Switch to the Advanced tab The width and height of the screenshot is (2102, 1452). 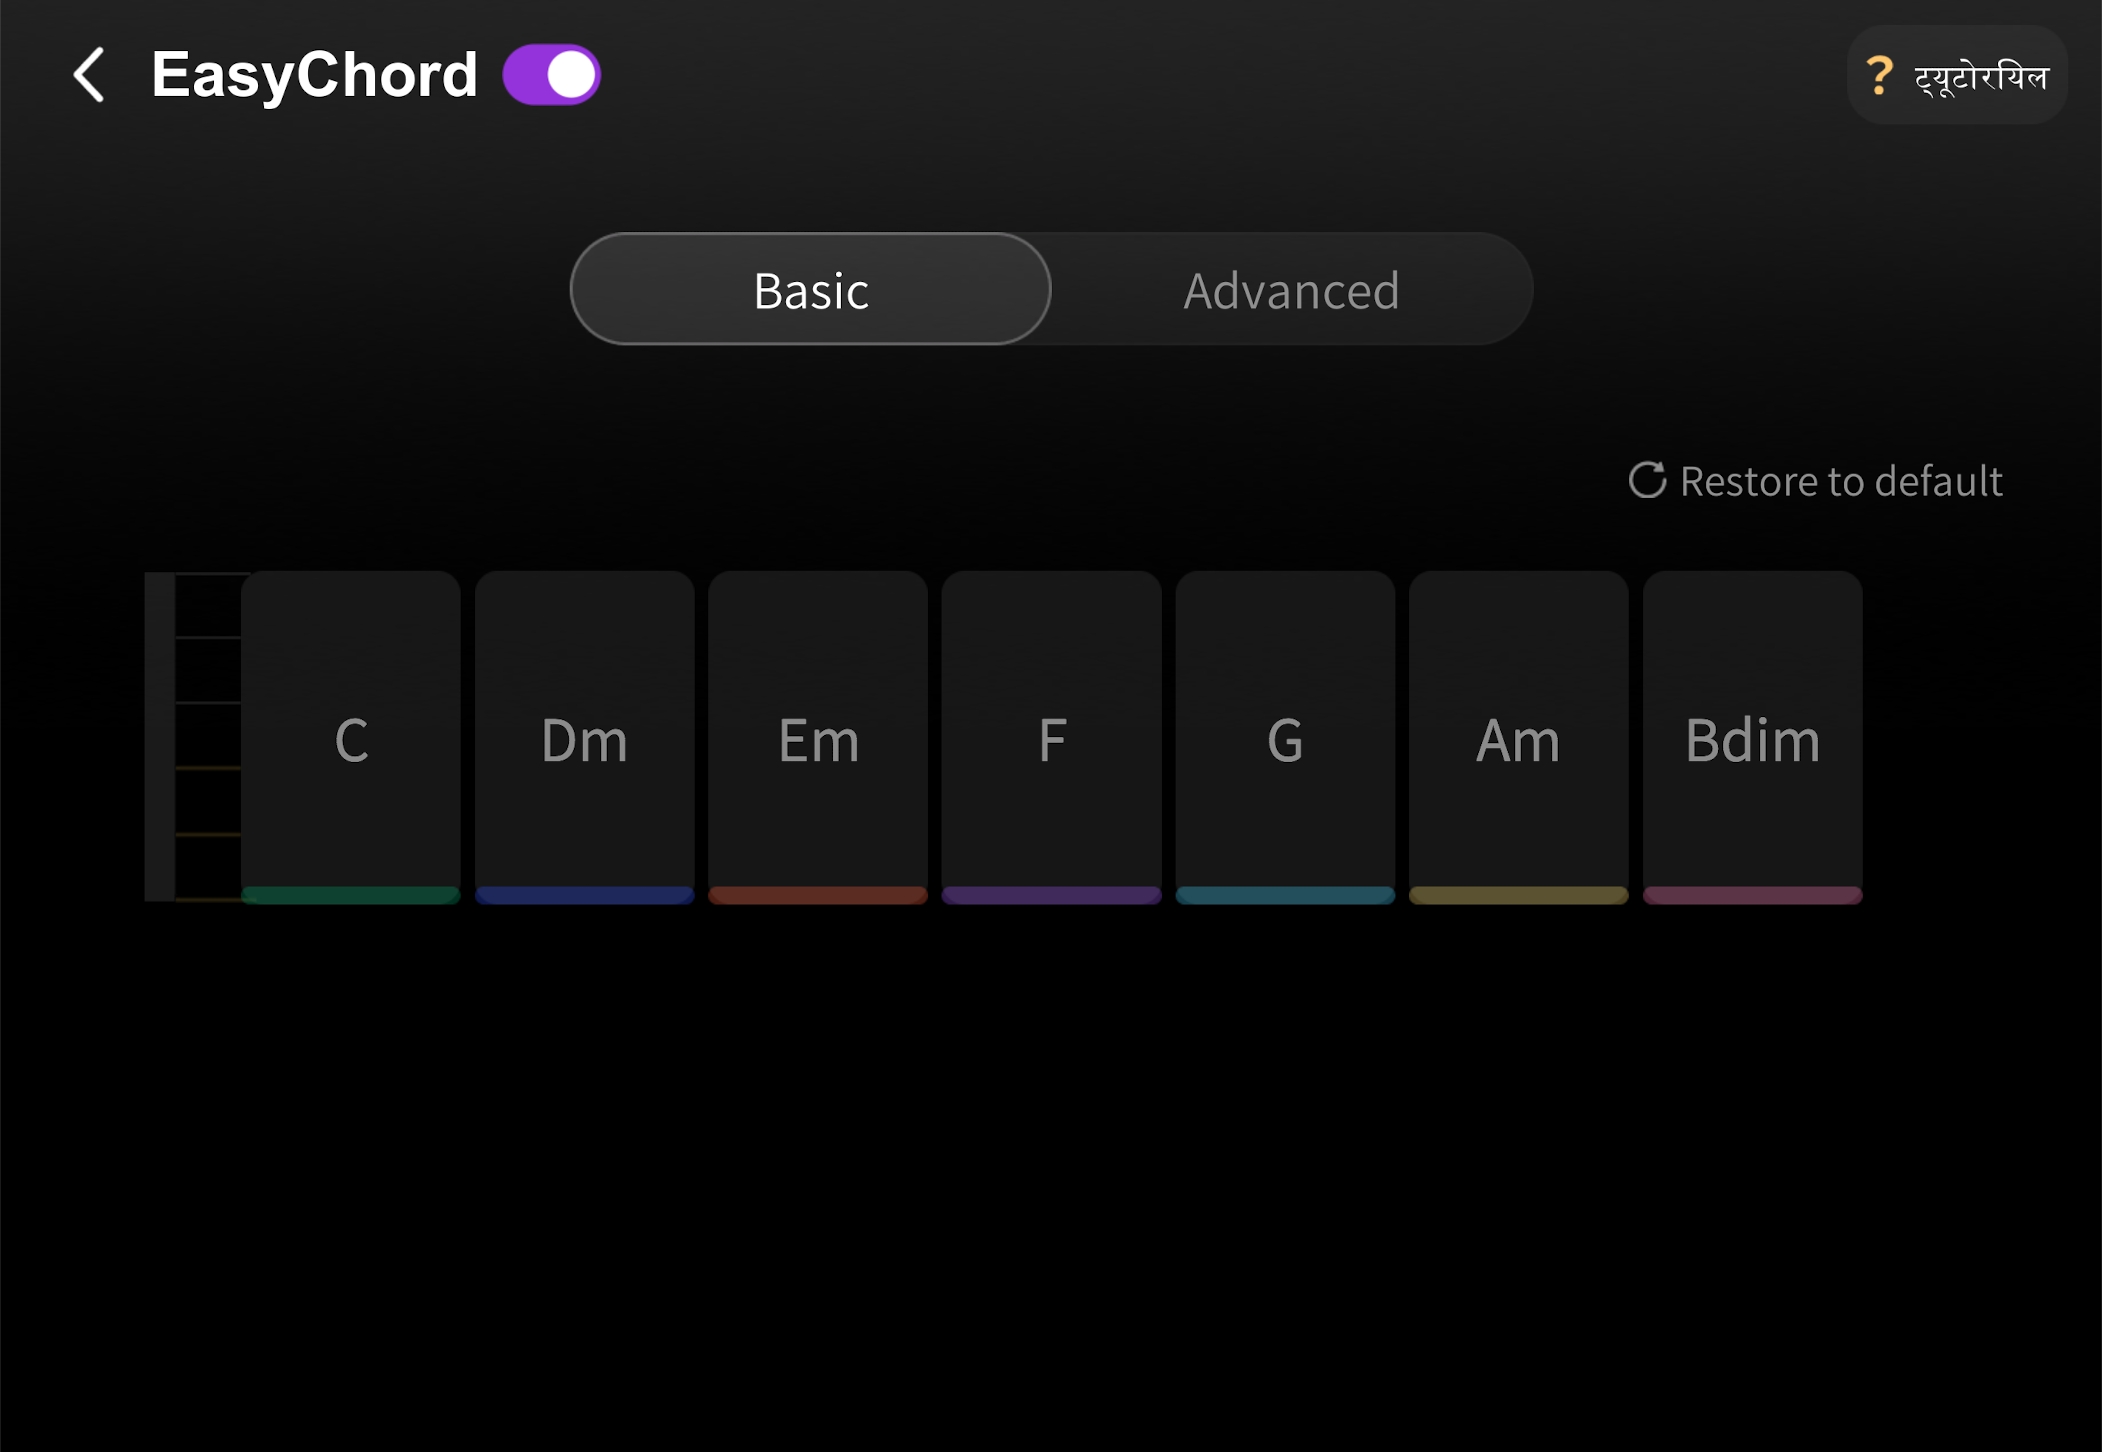click(1290, 290)
